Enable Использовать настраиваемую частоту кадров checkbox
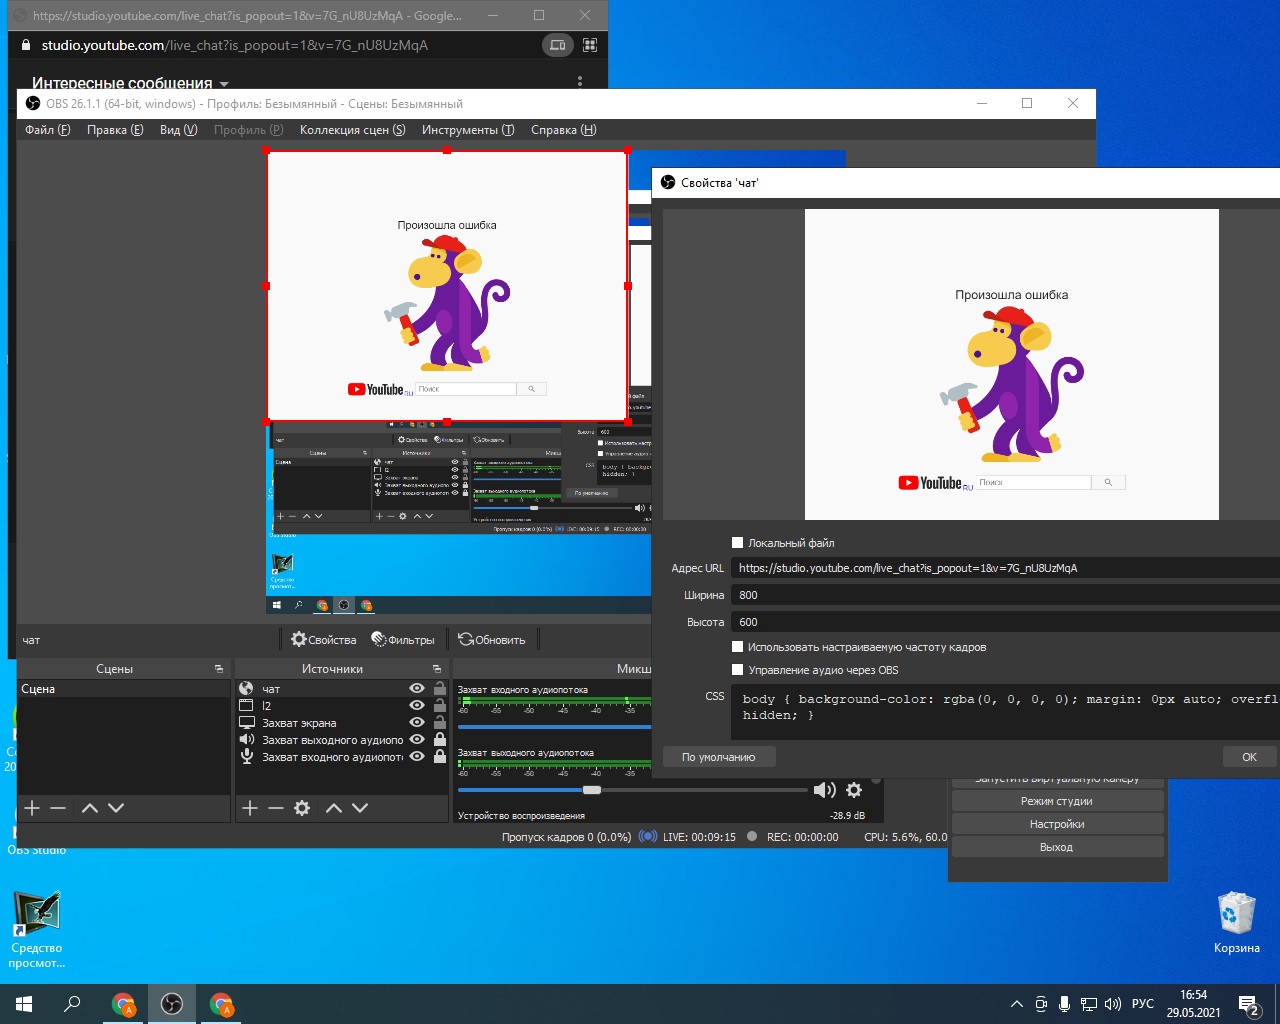 (738, 647)
